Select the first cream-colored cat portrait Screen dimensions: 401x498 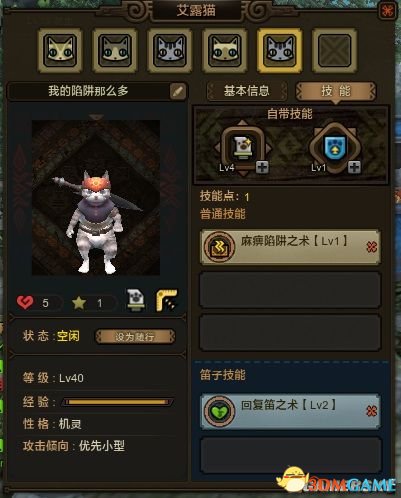pyautogui.click(x=60, y=51)
